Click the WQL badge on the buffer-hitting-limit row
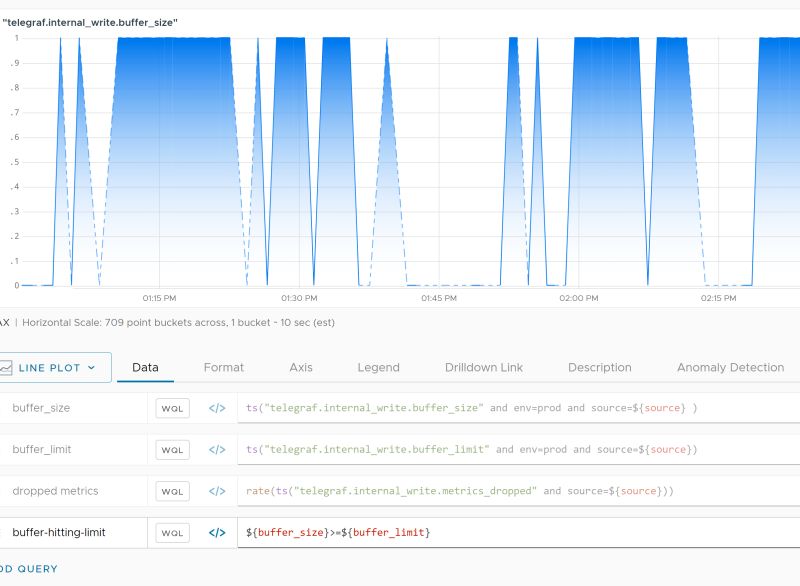The image size is (800, 586). [172, 532]
